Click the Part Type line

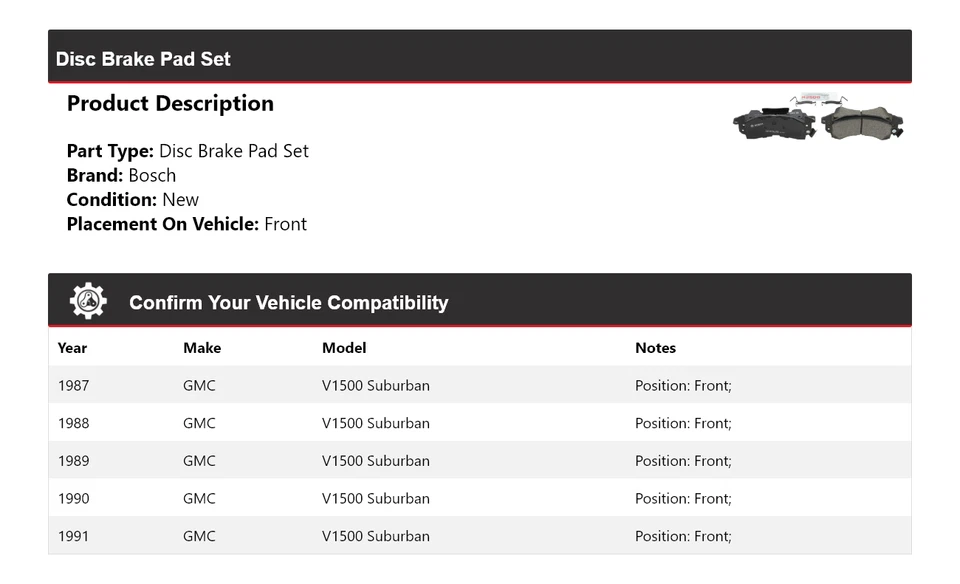pyautogui.click(x=187, y=151)
